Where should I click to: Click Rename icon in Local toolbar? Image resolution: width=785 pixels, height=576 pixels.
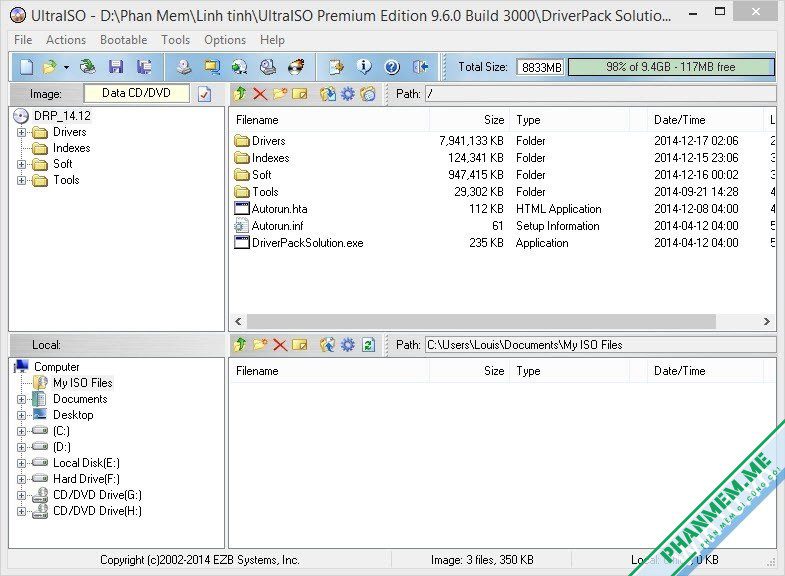300,345
